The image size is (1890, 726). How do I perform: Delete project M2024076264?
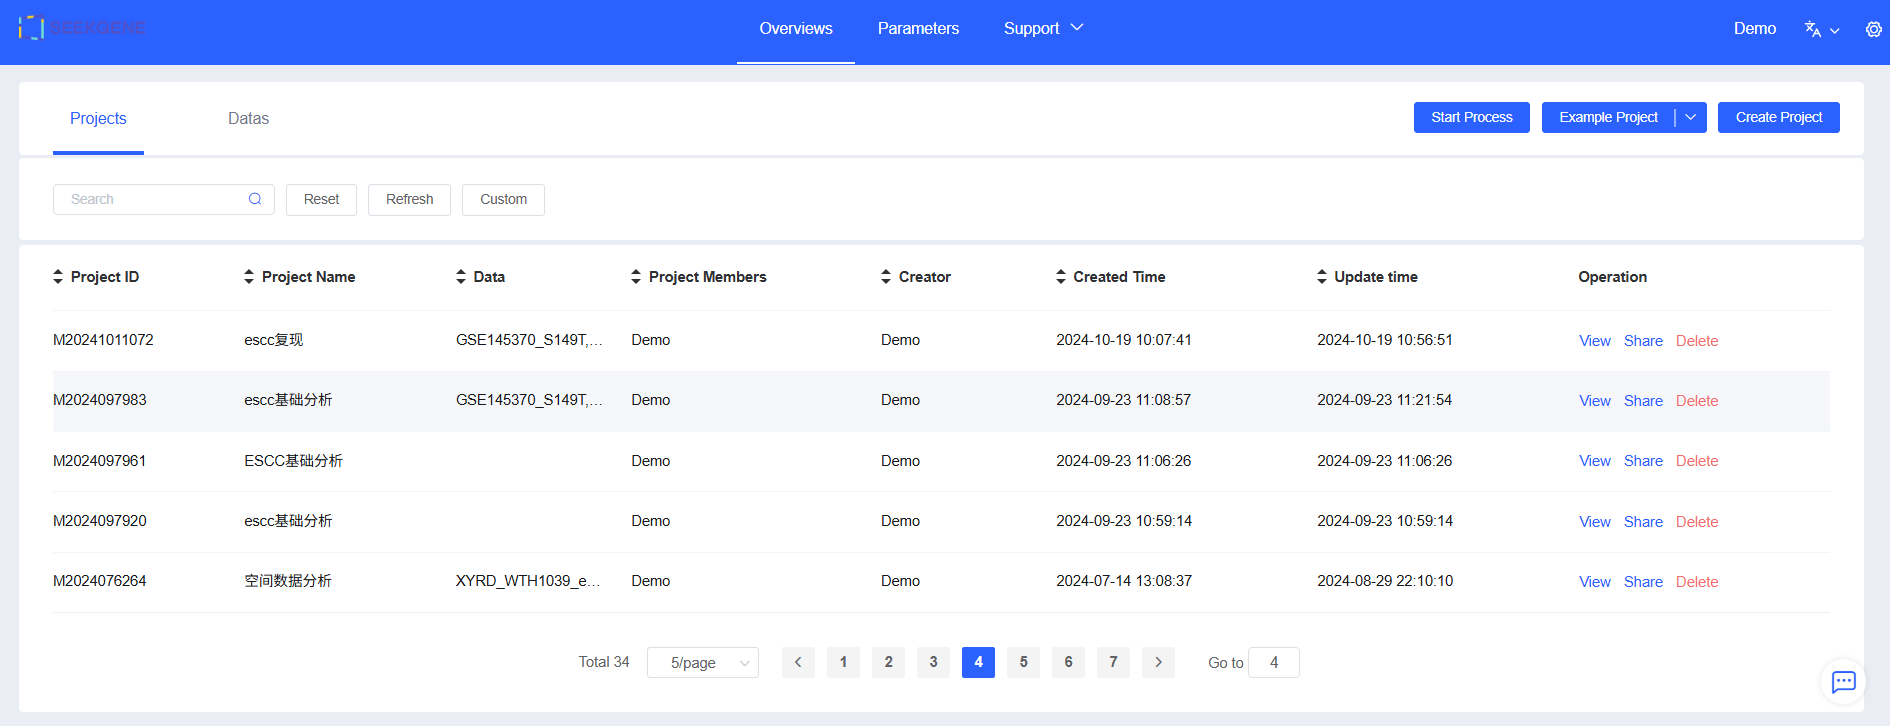coord(1696,582)
